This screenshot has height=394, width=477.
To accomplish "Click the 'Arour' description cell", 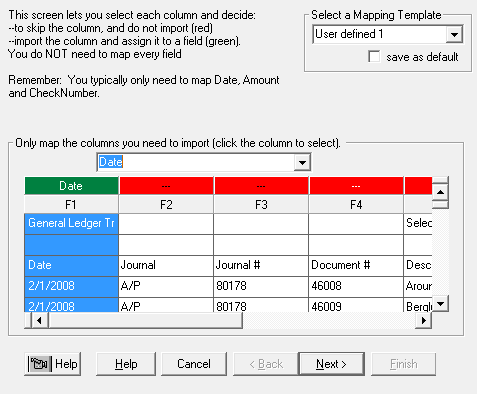I will coord(418,286).
